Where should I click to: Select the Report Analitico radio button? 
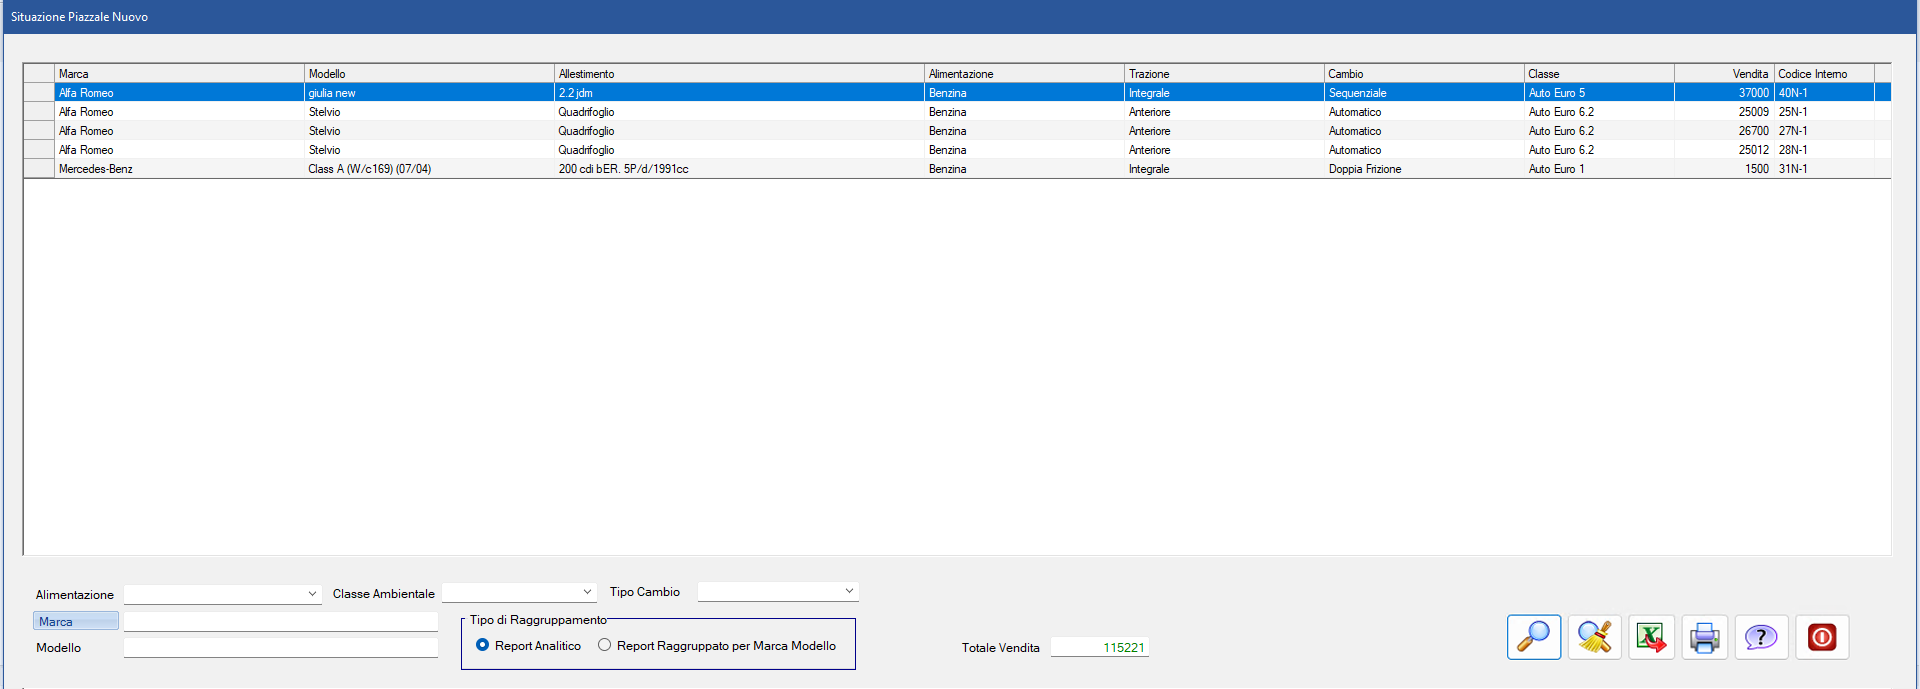point(483,645)
